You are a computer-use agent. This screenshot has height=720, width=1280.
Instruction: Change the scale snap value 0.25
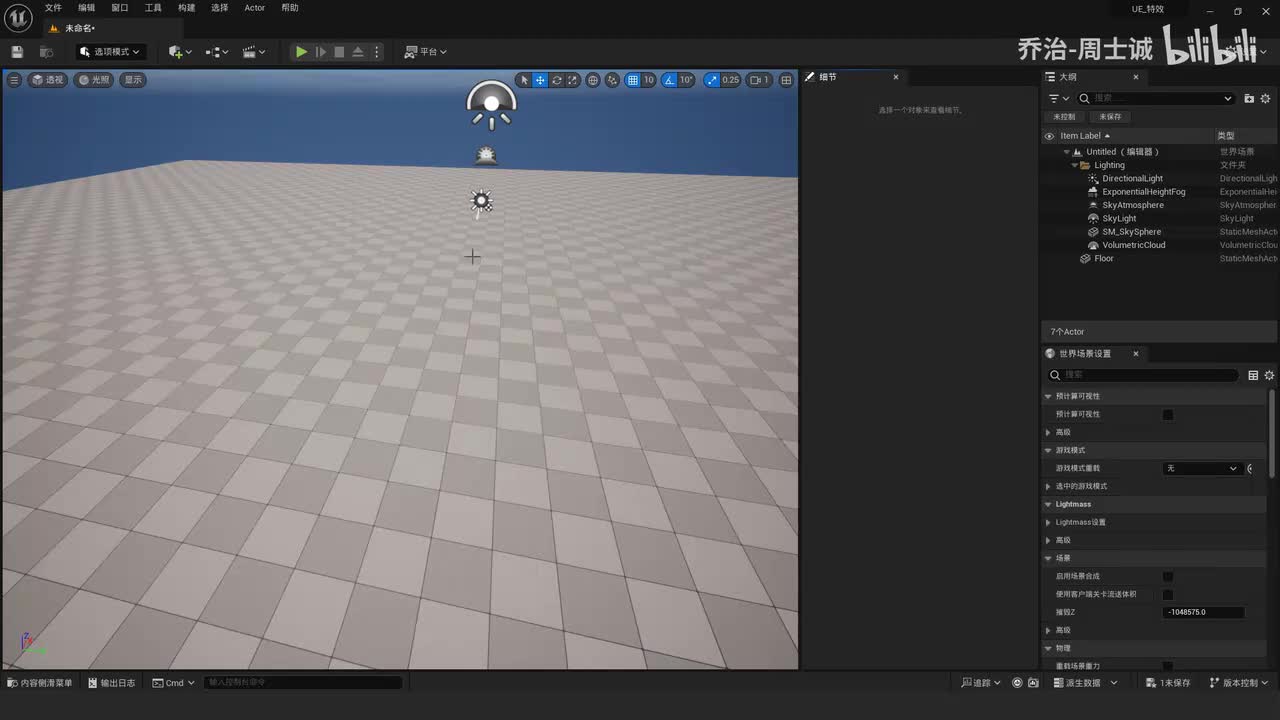[731, 80]
